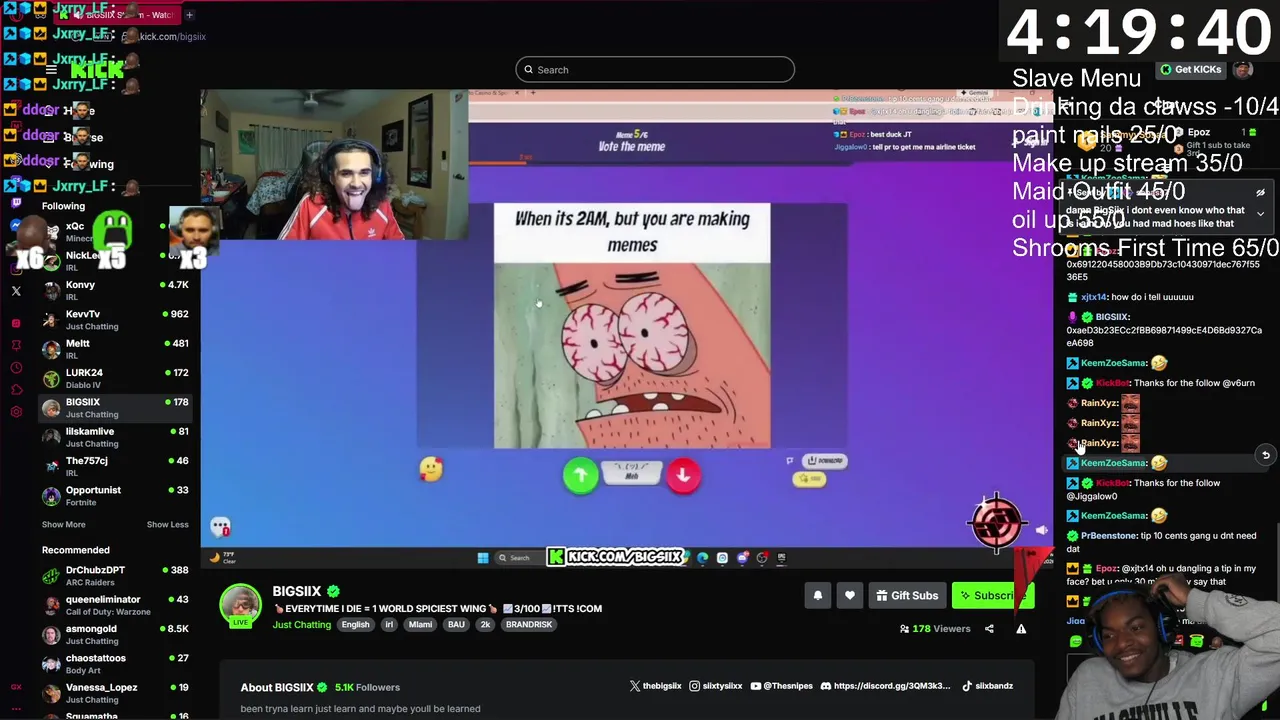Click the GX icon at the sidebar bottom
1280x720 pixels.
point(16,687)
